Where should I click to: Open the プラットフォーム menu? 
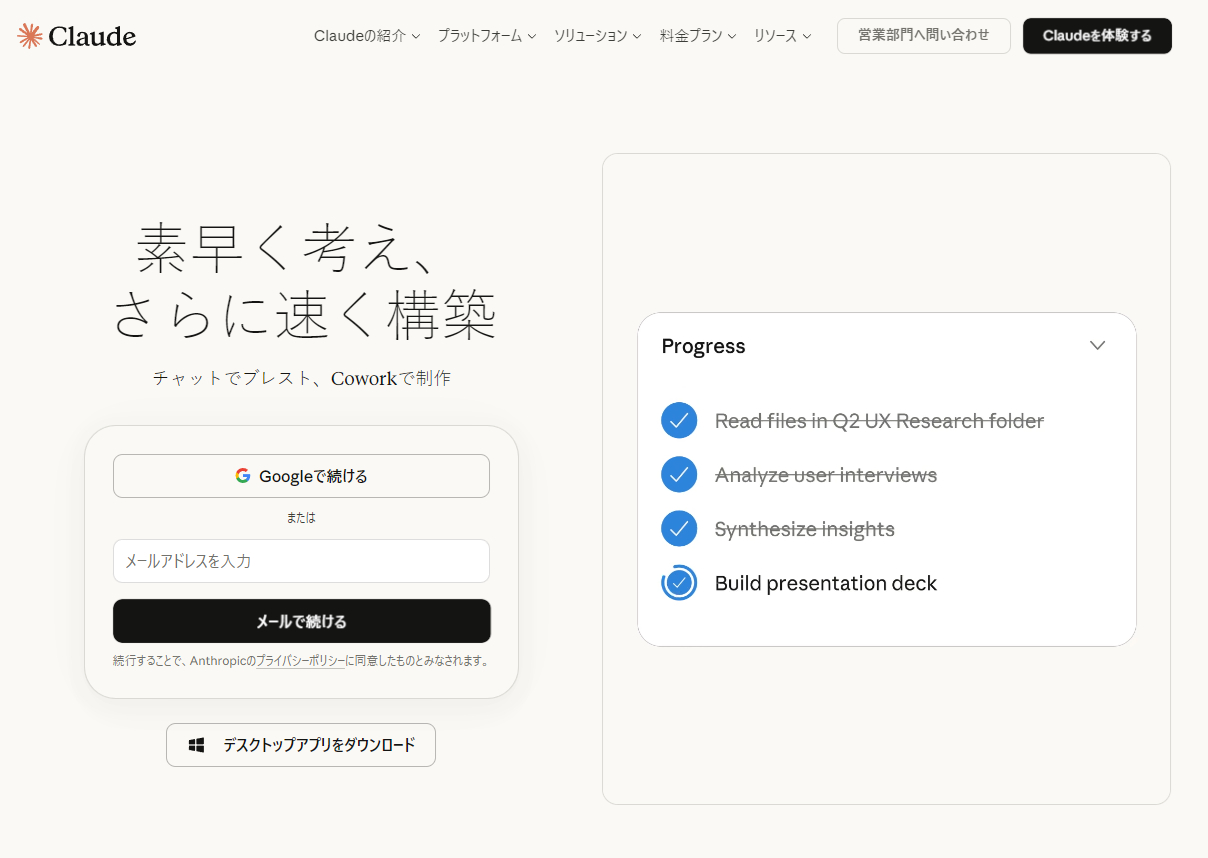pyautogui.click(x=487, y=36)
